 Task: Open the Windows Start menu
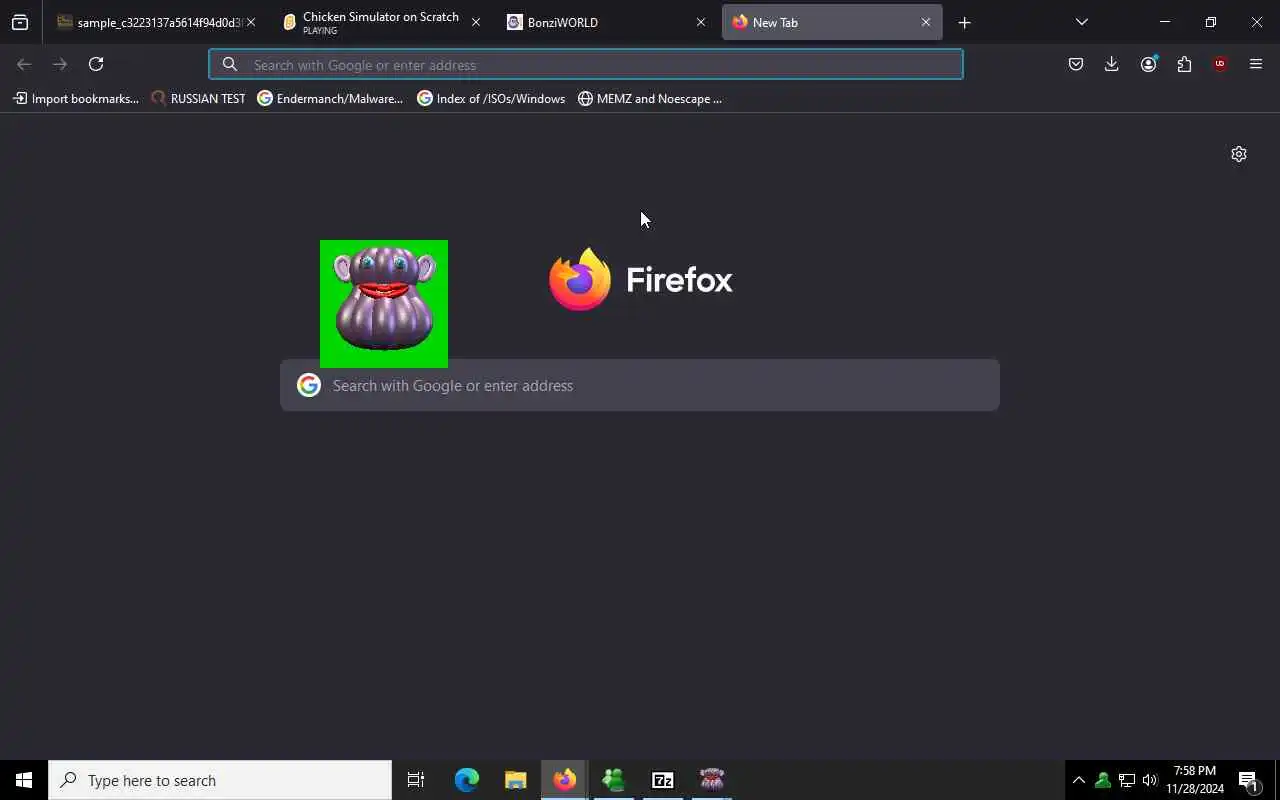pyautogui.click(x=24, y=780)
